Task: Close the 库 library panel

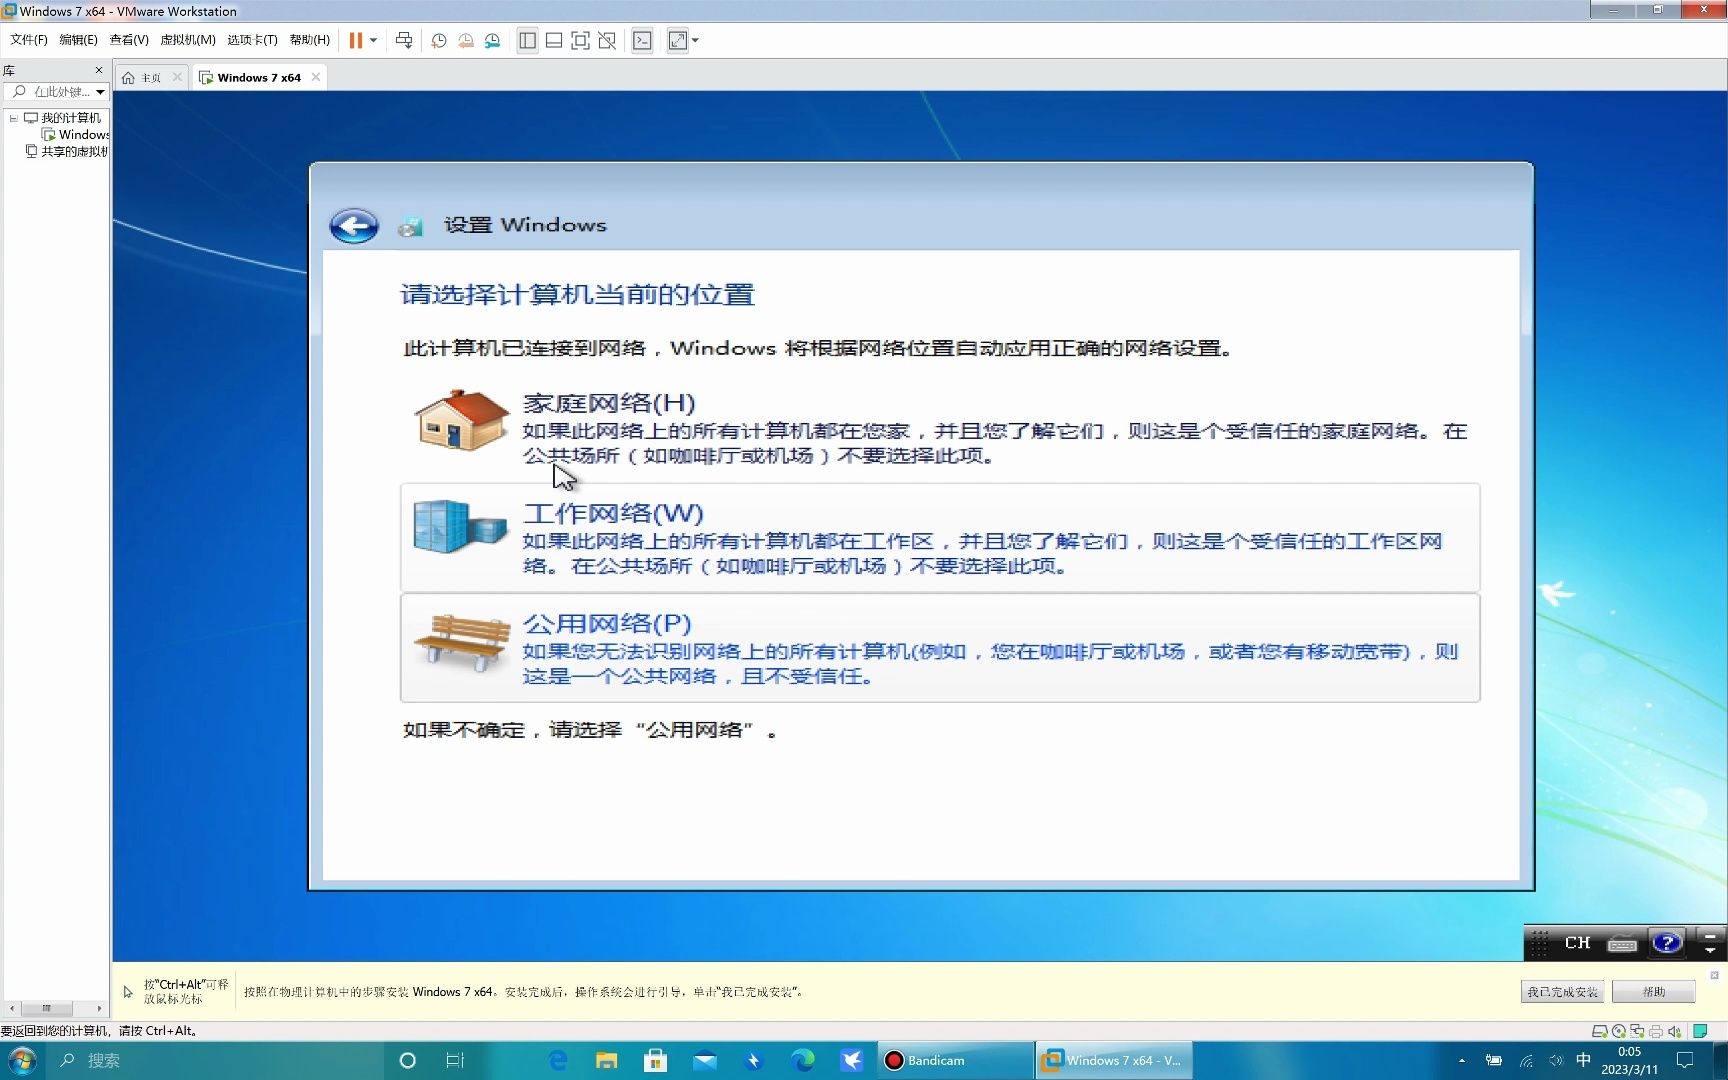Action: point(99,70)
